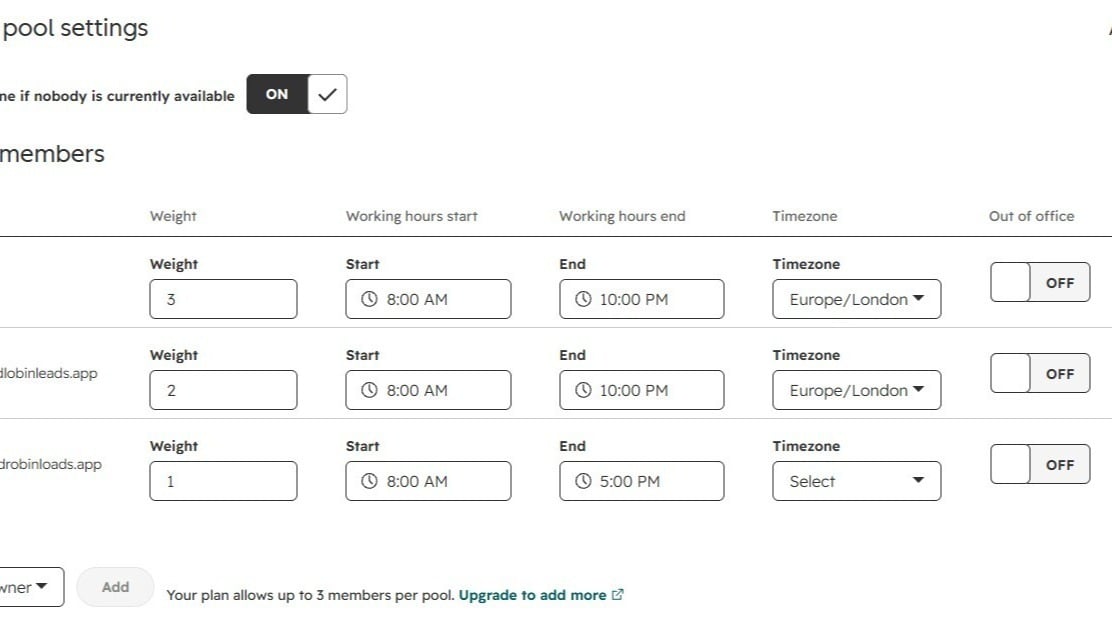Image resolution: width=1112 pixels, height=626 pixels.
Task: Click the plan allows 3 members notice
Action: pyautogui.click(x=310, y=595)
